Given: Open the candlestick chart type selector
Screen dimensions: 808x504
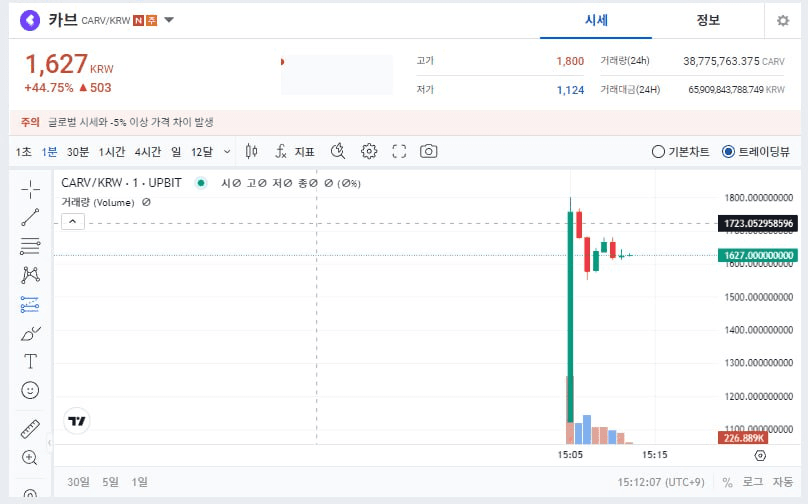Looking at the screenshot, I should [x=251, y=151].
